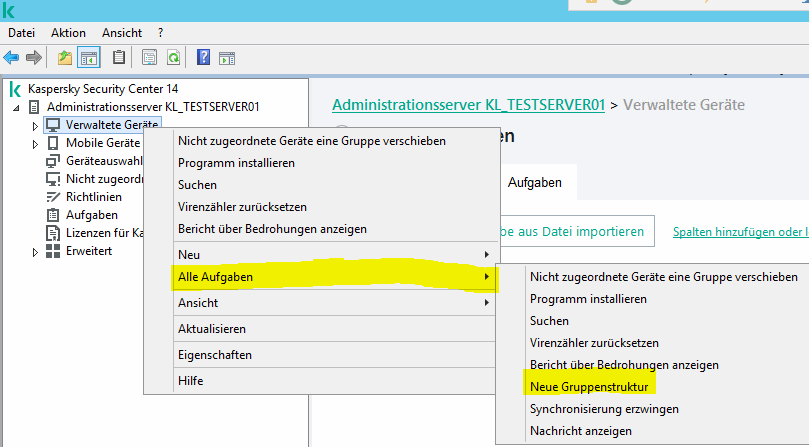Choose Hilfe in context menu
Viewport: 809px width, 447px height.
click(x=190, y=381)
